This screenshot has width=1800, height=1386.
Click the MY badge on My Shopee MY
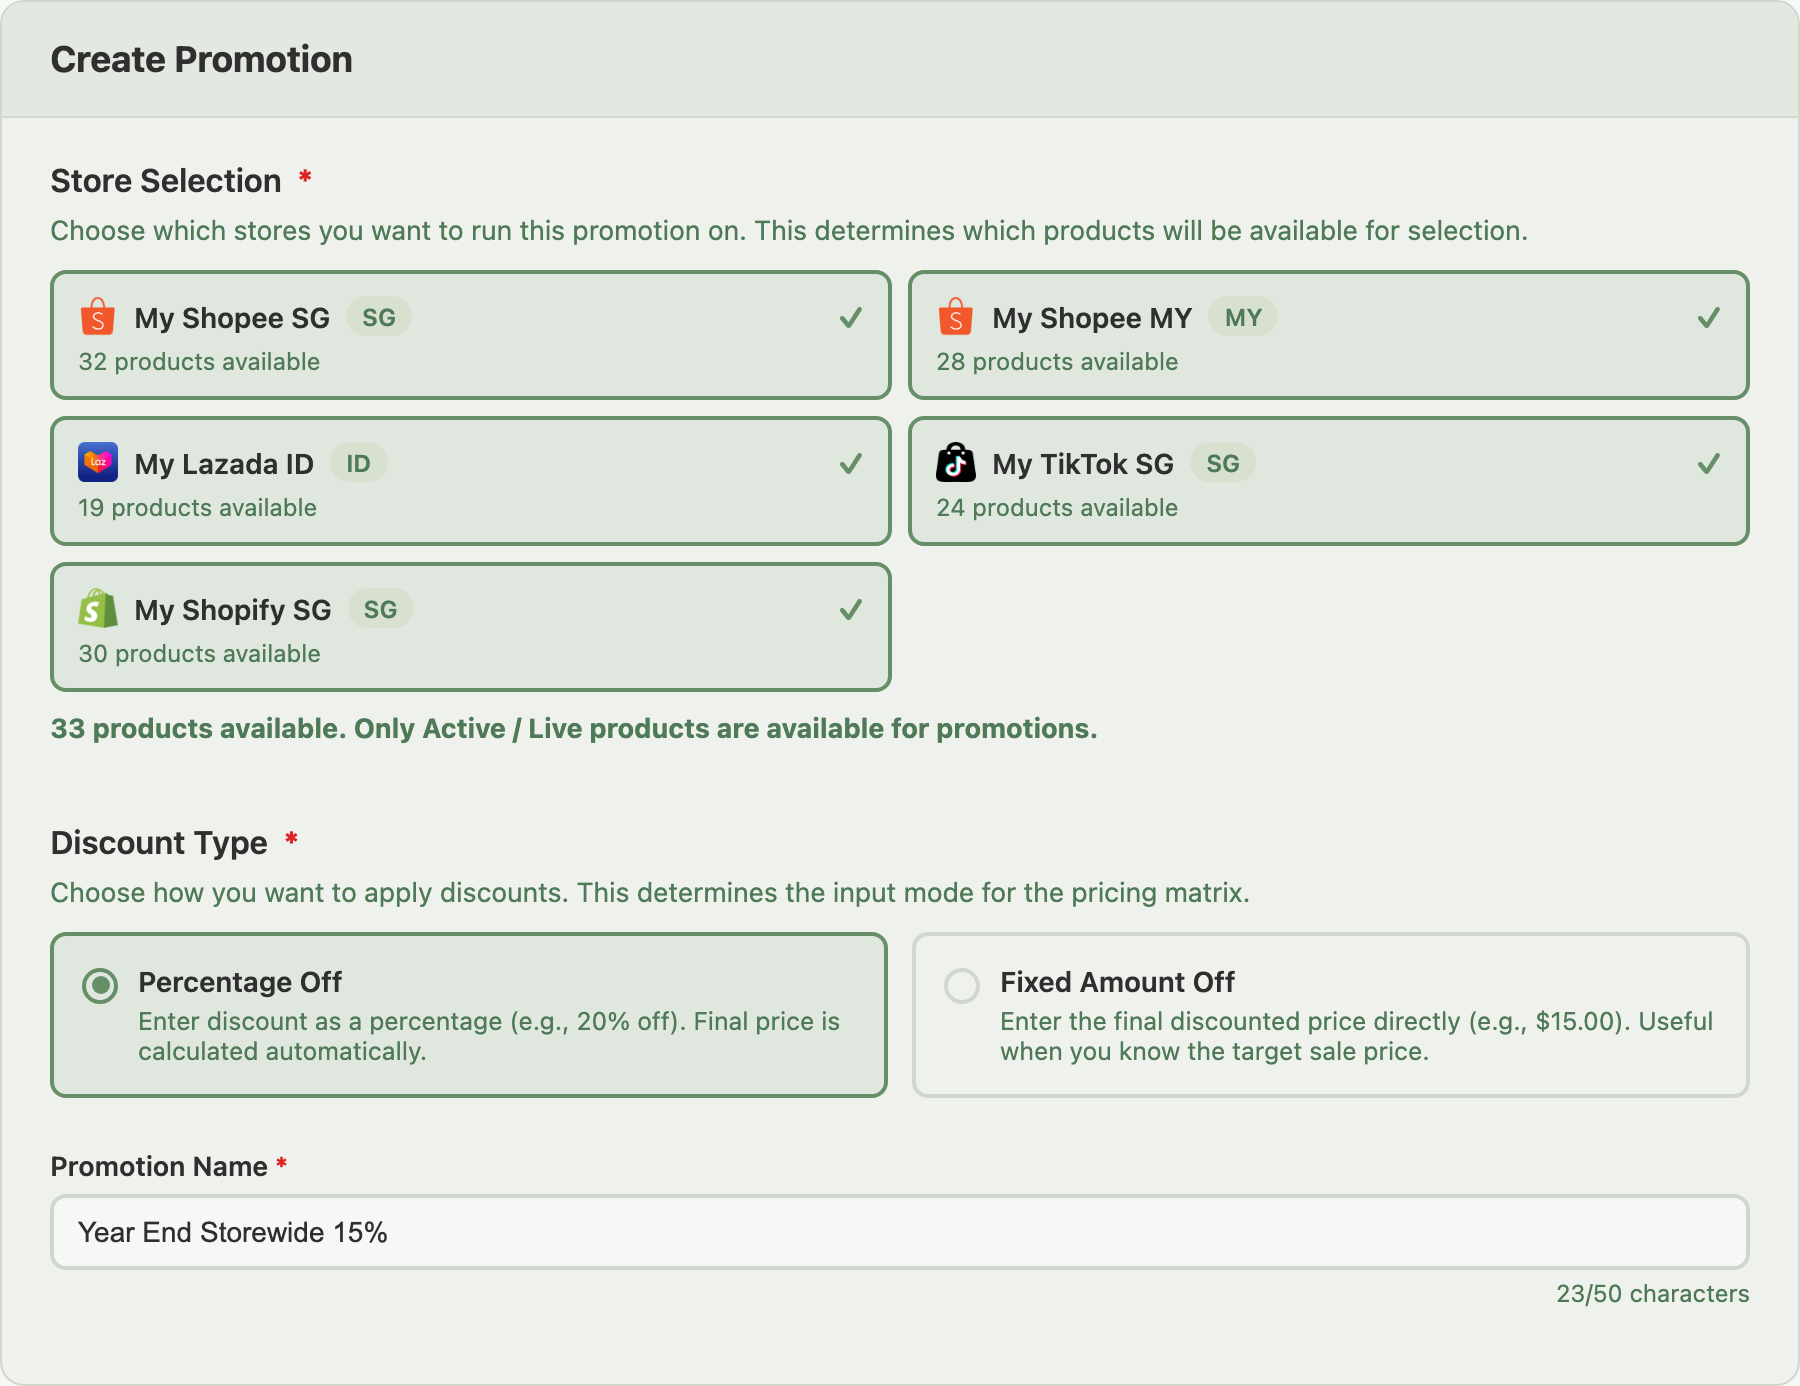click(x=1243, y=317)
